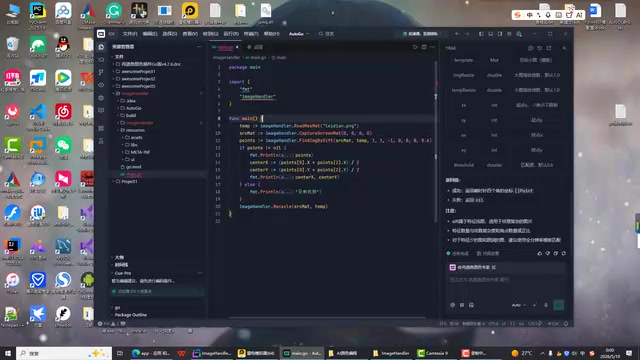
Task: Open the Explorer panel more actions ellipsis
Action: pos(199,47)
